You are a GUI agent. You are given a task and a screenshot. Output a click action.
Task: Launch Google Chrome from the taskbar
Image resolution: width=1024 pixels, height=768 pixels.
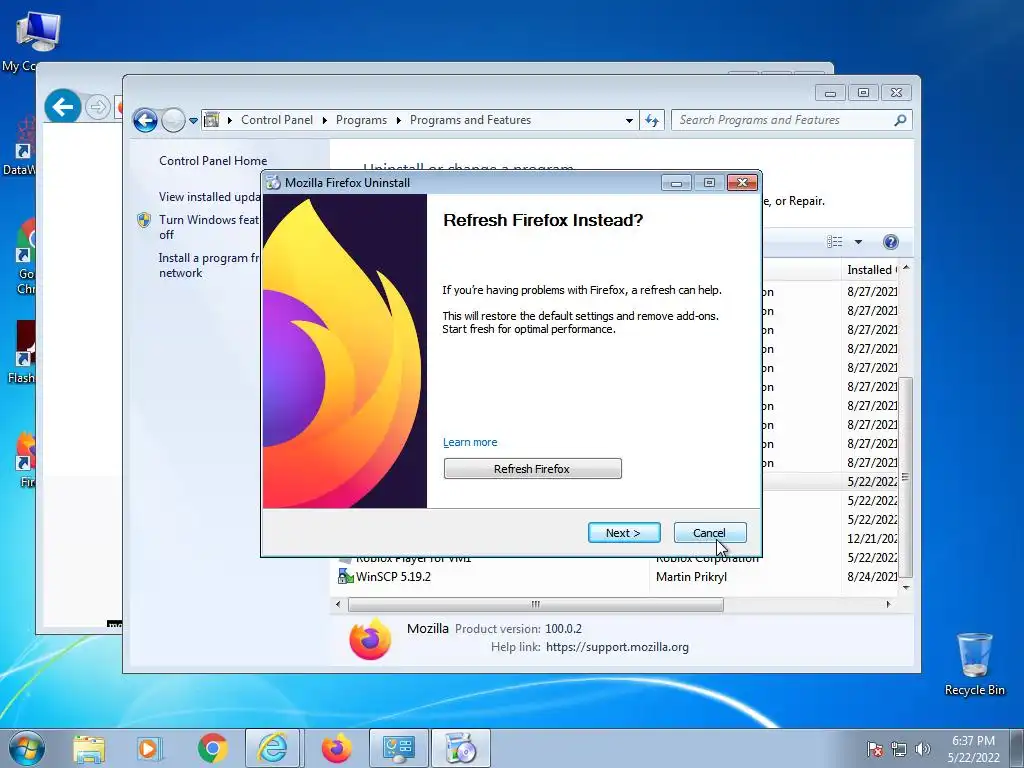click(212, 749)
